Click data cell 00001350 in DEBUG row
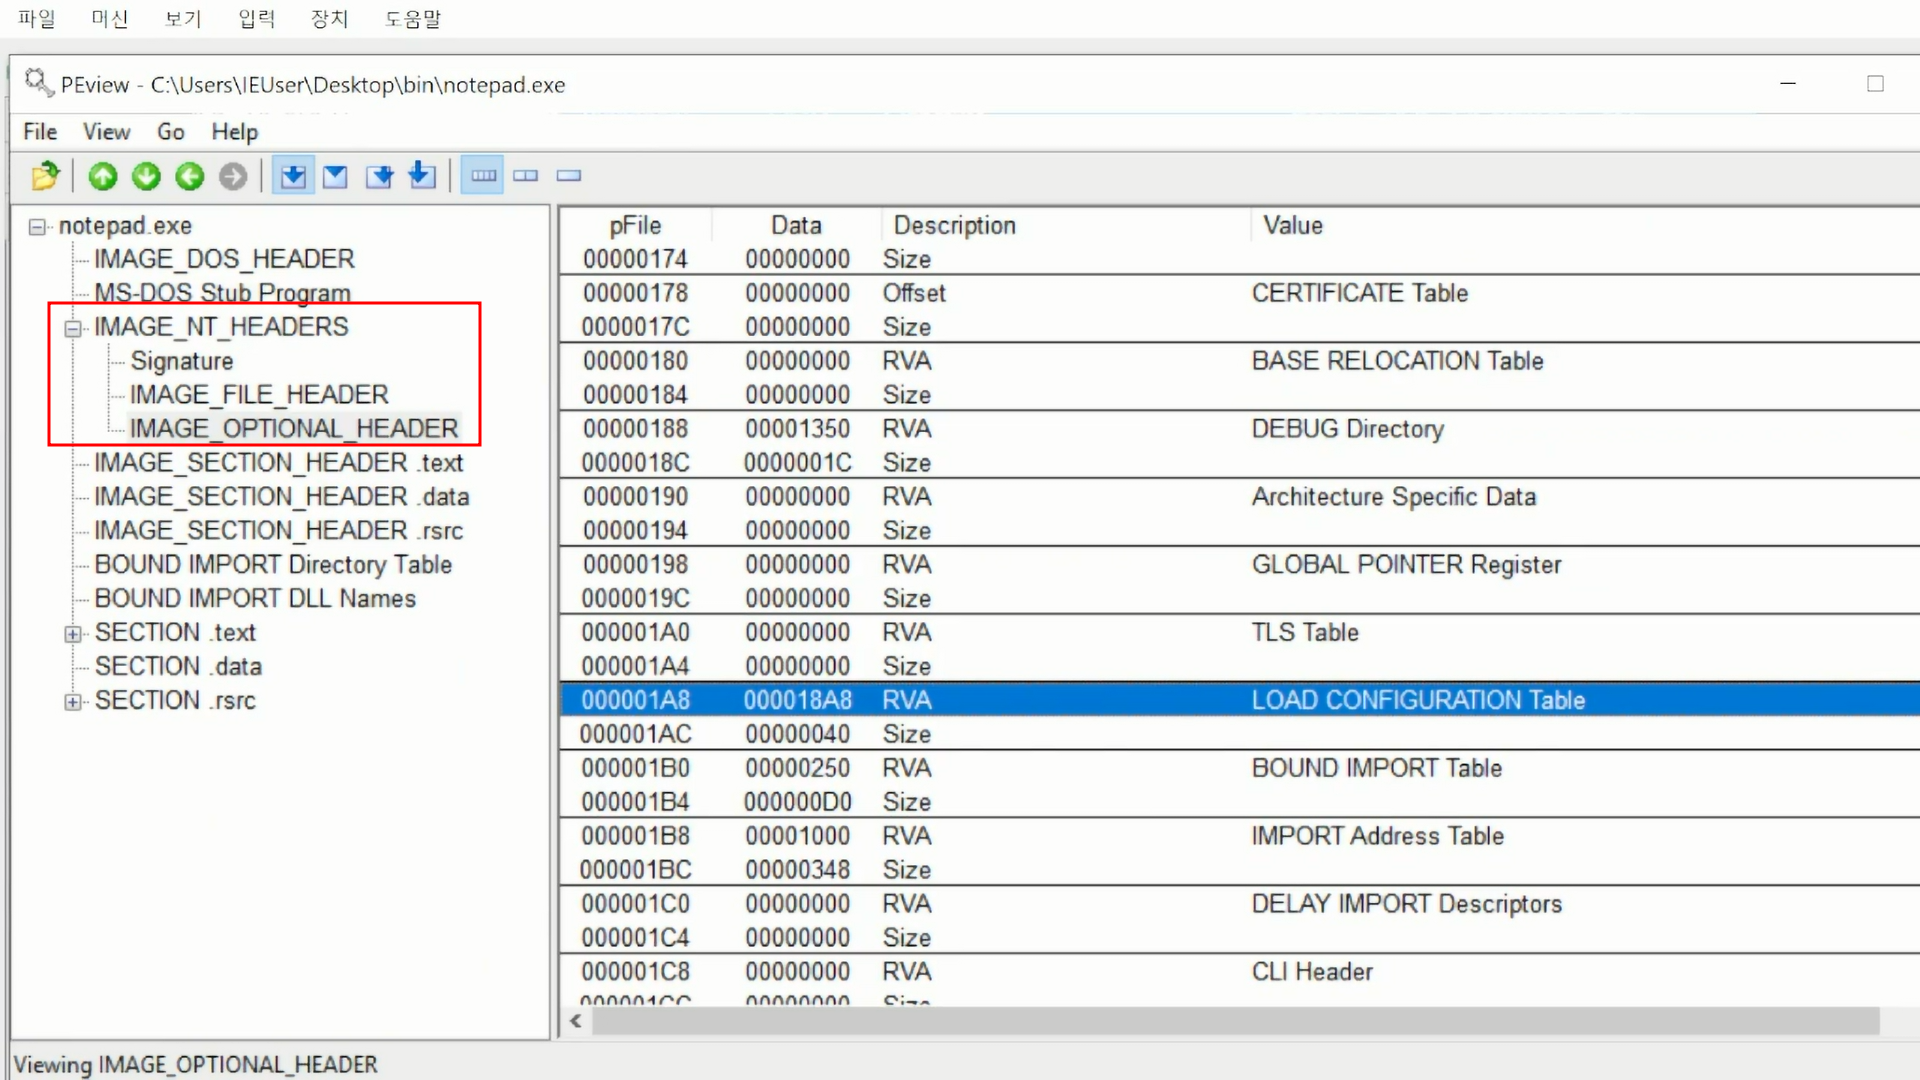1920x1080 pixels. 797,429
